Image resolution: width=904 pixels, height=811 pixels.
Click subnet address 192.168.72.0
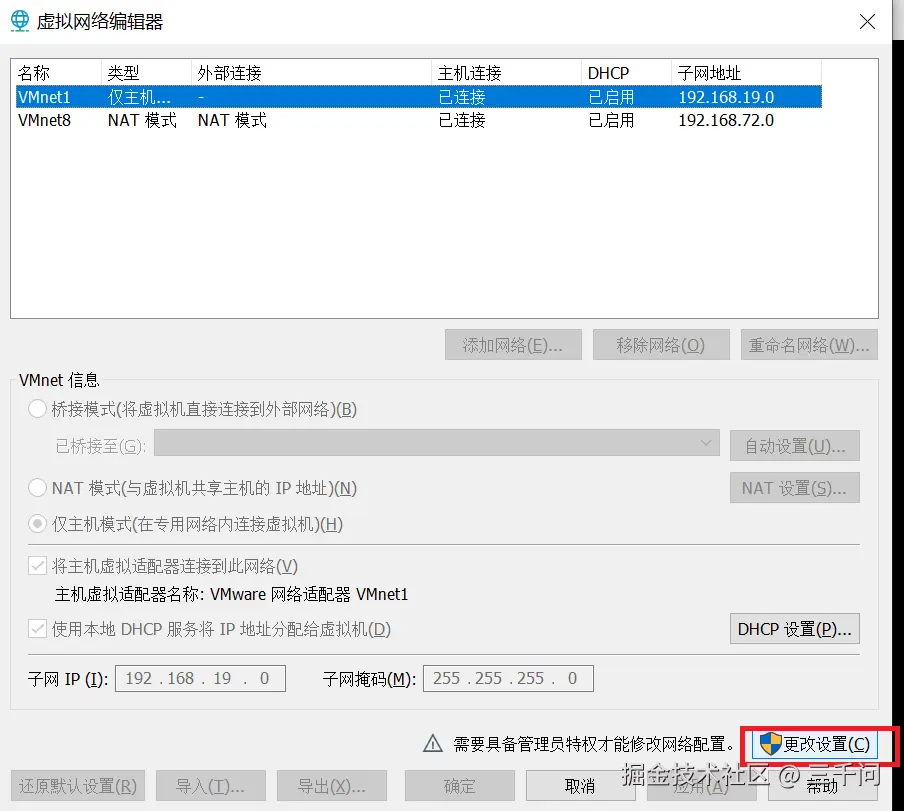point(725,120)
